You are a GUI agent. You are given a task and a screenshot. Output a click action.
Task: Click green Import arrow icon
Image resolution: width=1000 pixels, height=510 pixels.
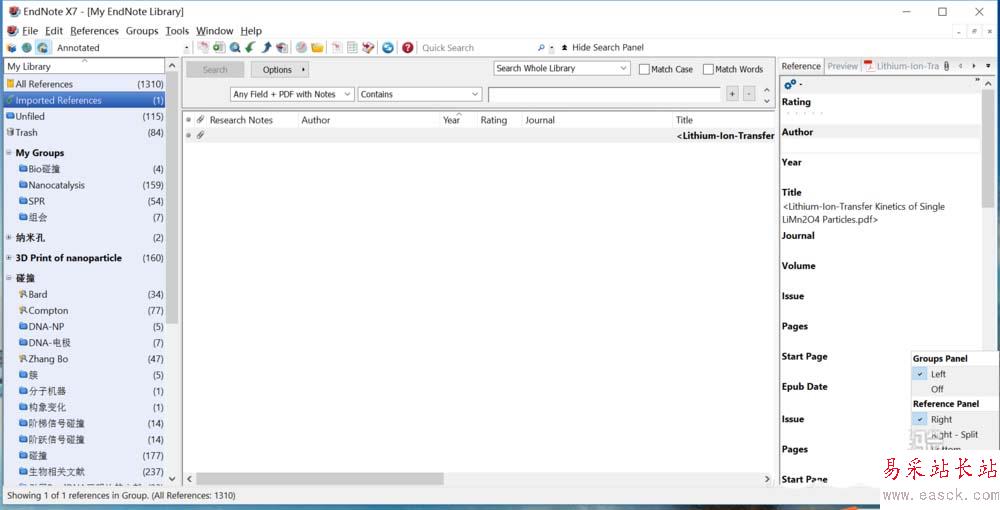pyautogui.click(x=251, y=47)
